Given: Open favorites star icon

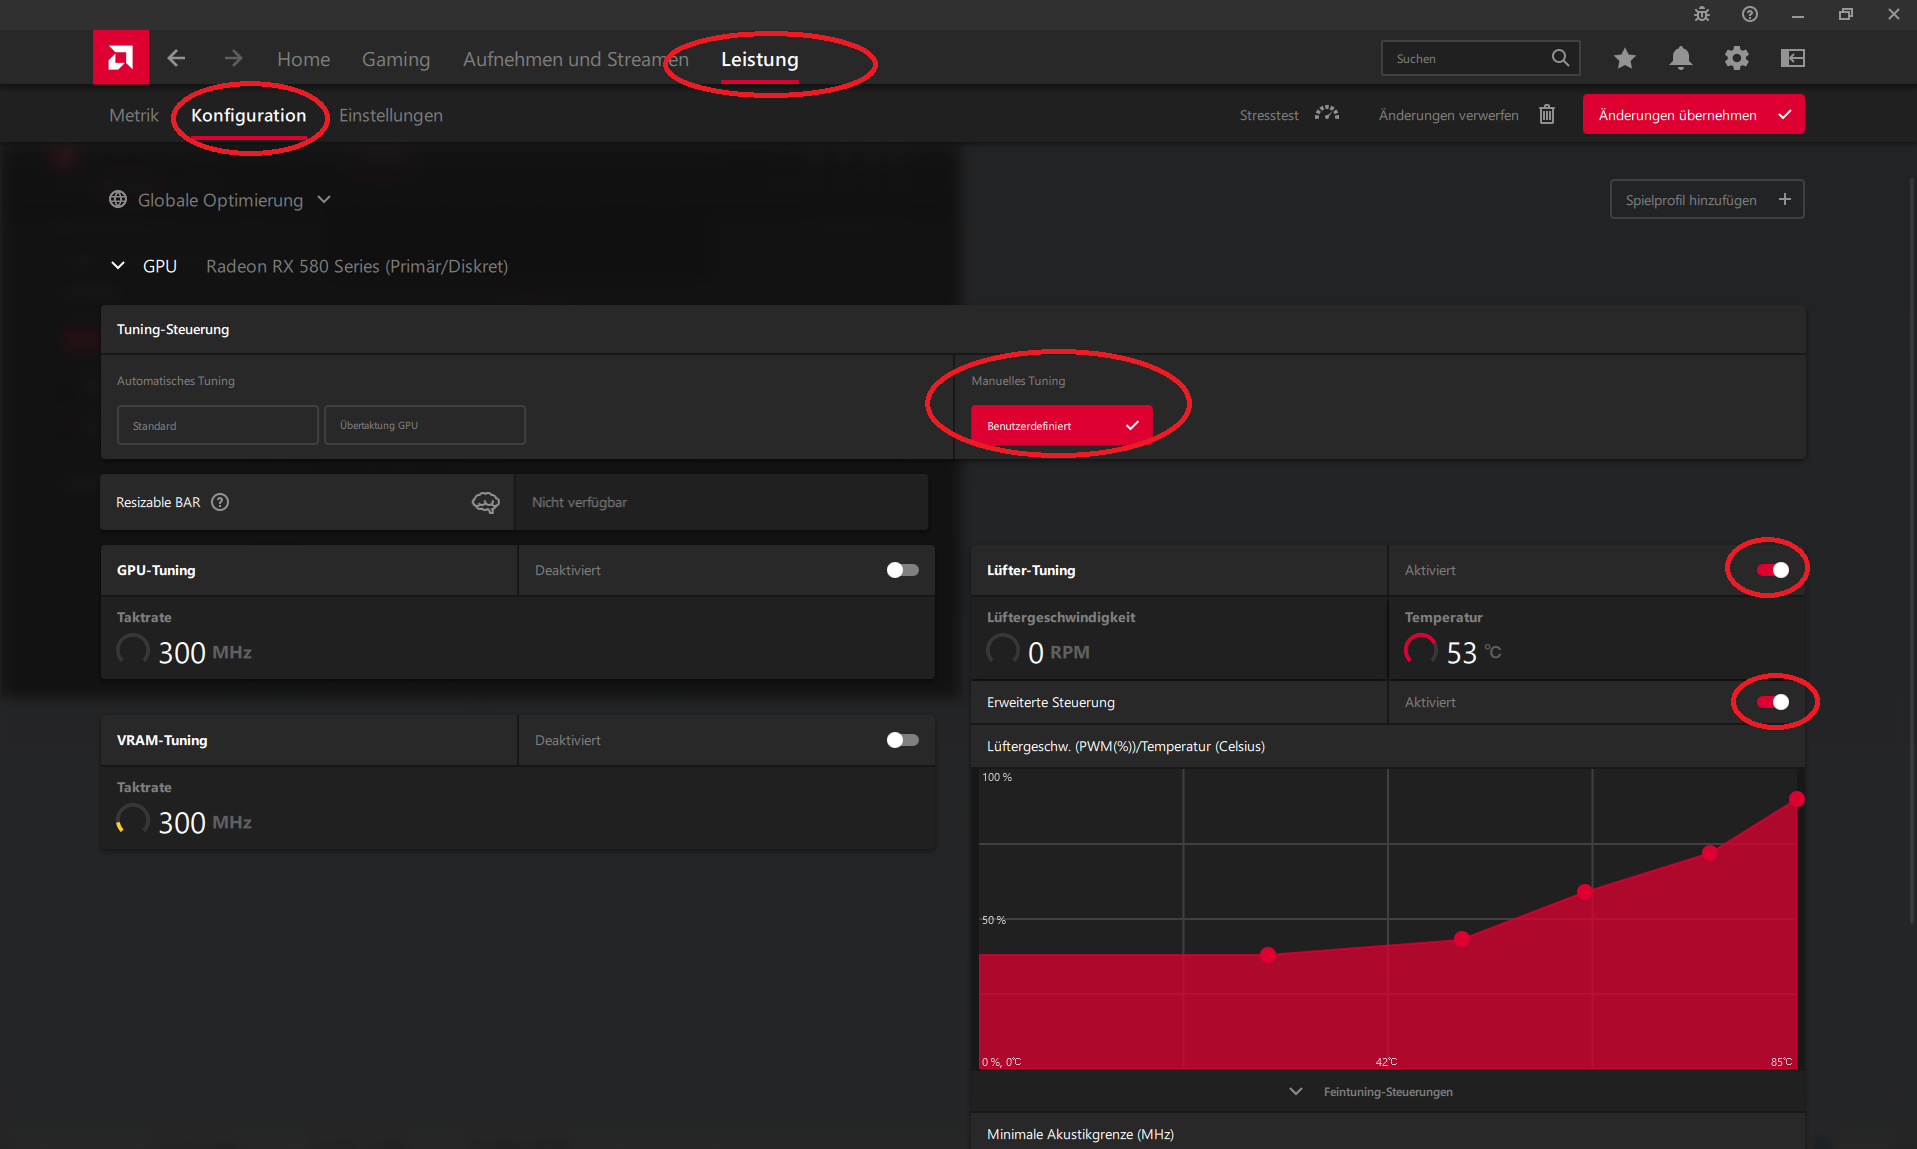Looking at the screenshot, I should [x=1625, y=59].
